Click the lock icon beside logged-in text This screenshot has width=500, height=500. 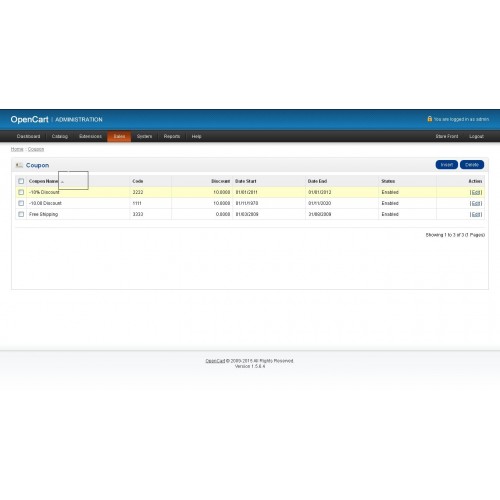click(430, 119)
